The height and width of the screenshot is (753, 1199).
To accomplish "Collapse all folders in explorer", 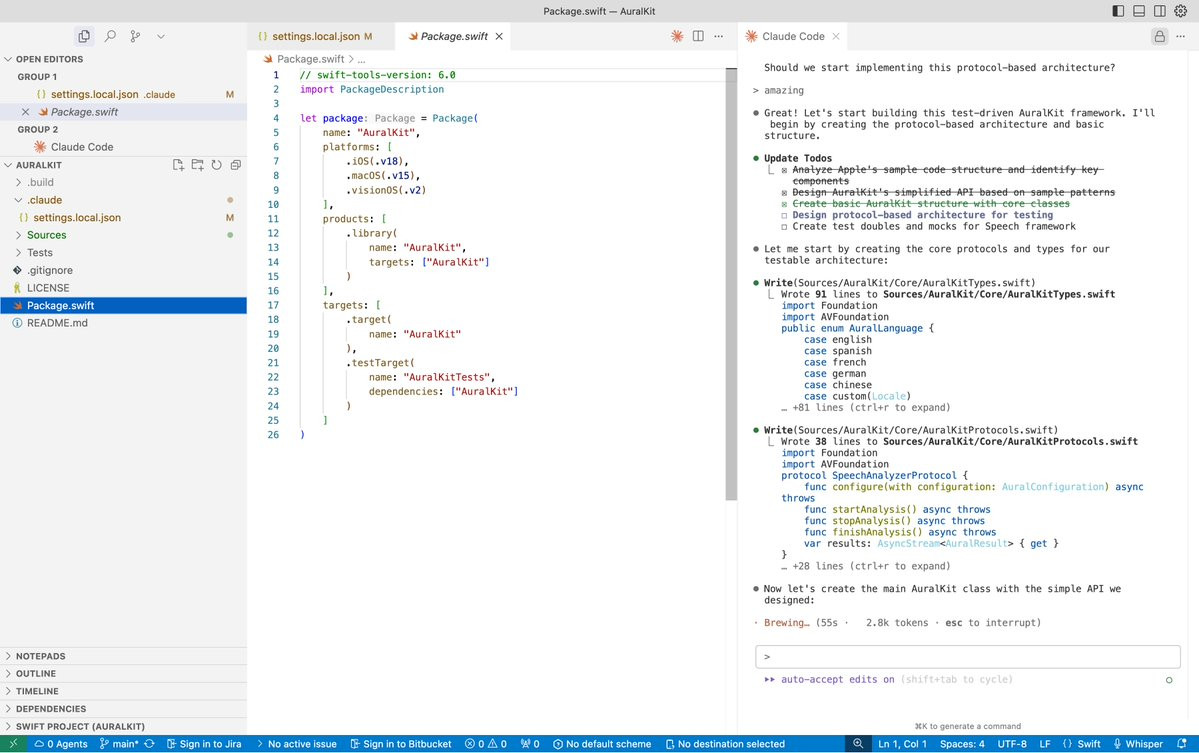I will point(235,165).
